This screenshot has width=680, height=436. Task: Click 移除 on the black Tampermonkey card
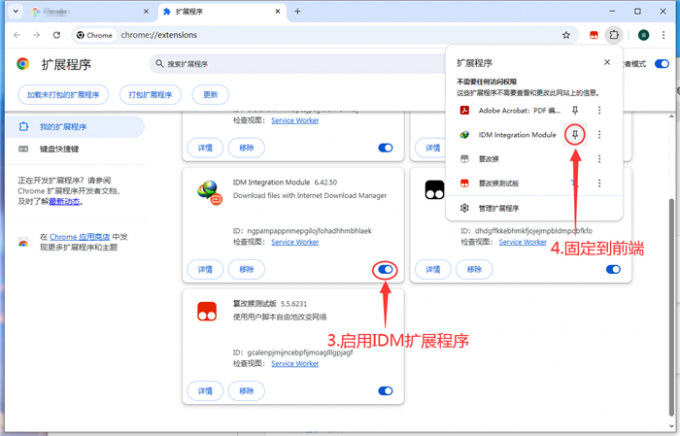click(474, 269)
